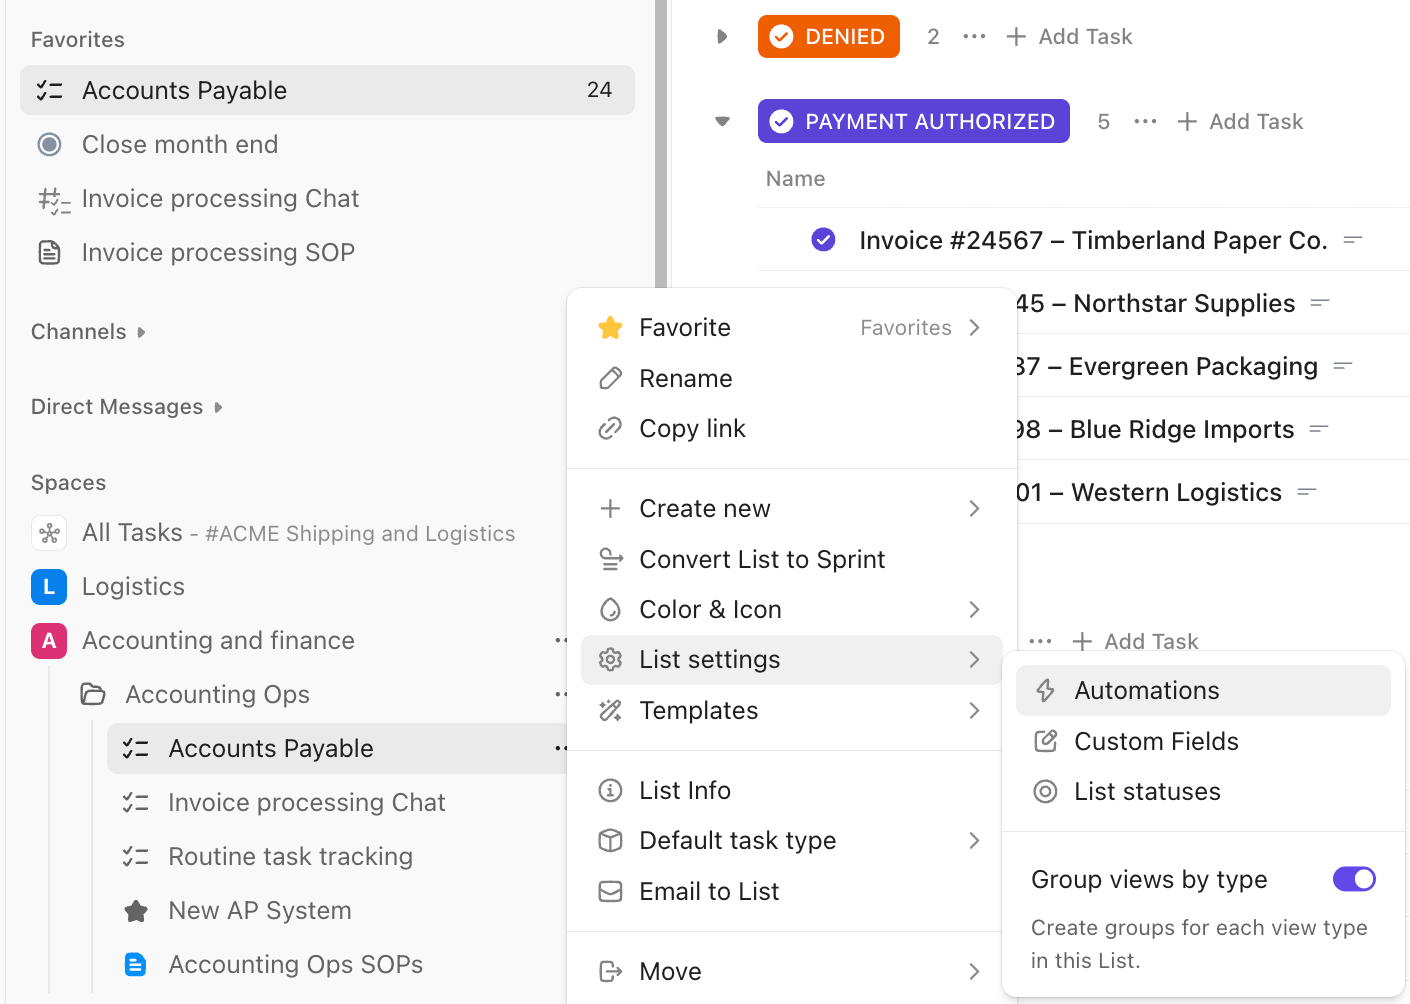Select the Logistics space avatar
The width and height of the screenshot is (1410, 1004).
click(x=49, y=587)
